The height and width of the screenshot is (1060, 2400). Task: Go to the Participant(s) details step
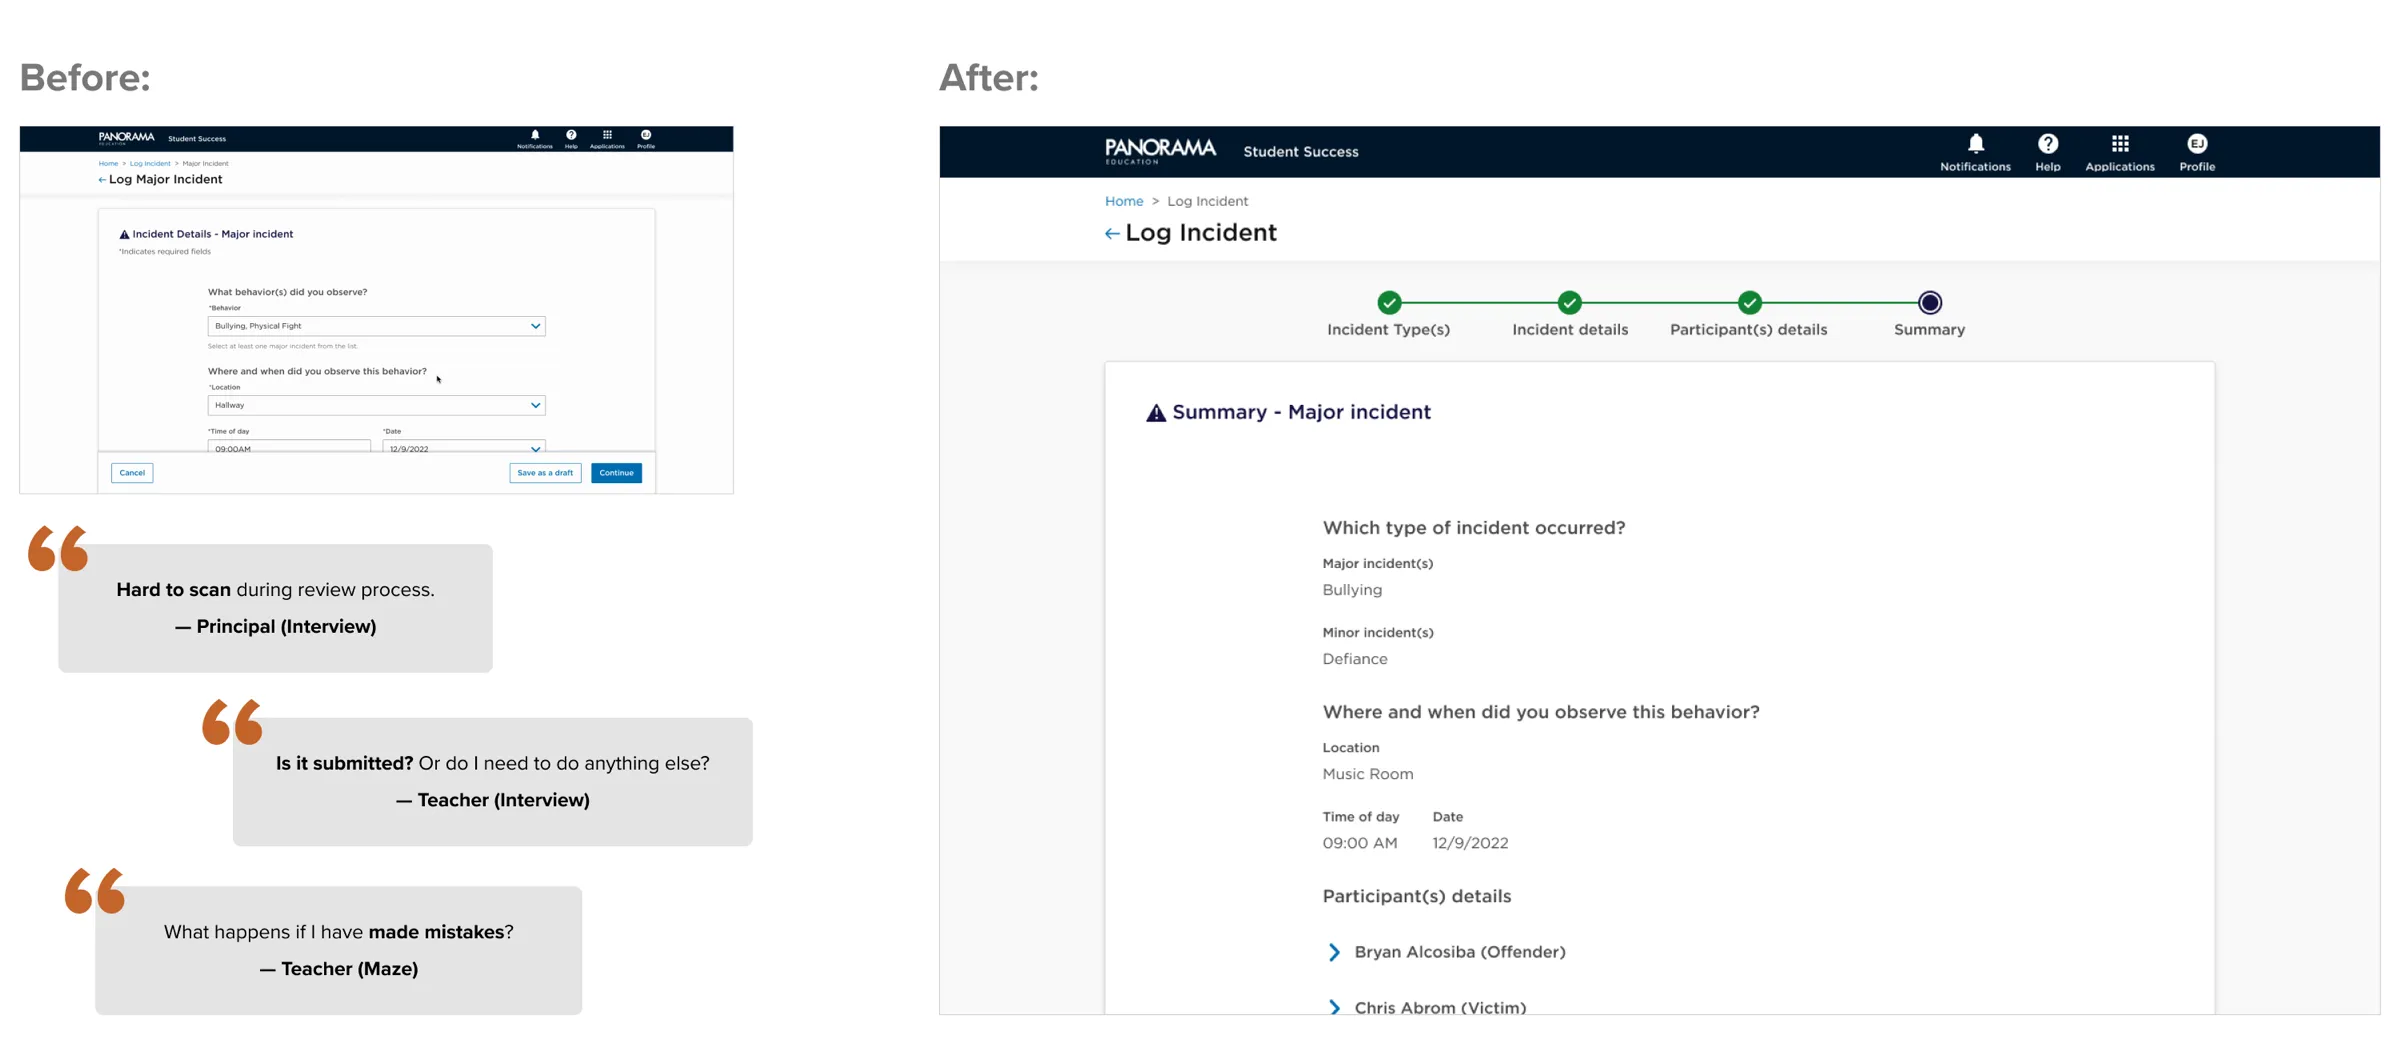point(1749,303)
